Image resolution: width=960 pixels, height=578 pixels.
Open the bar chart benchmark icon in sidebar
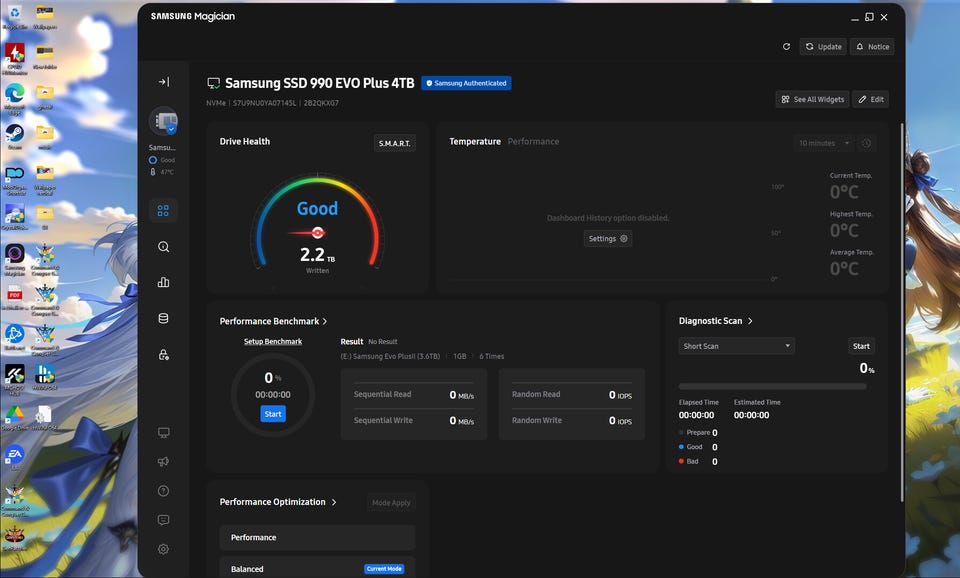click(163, 282)
